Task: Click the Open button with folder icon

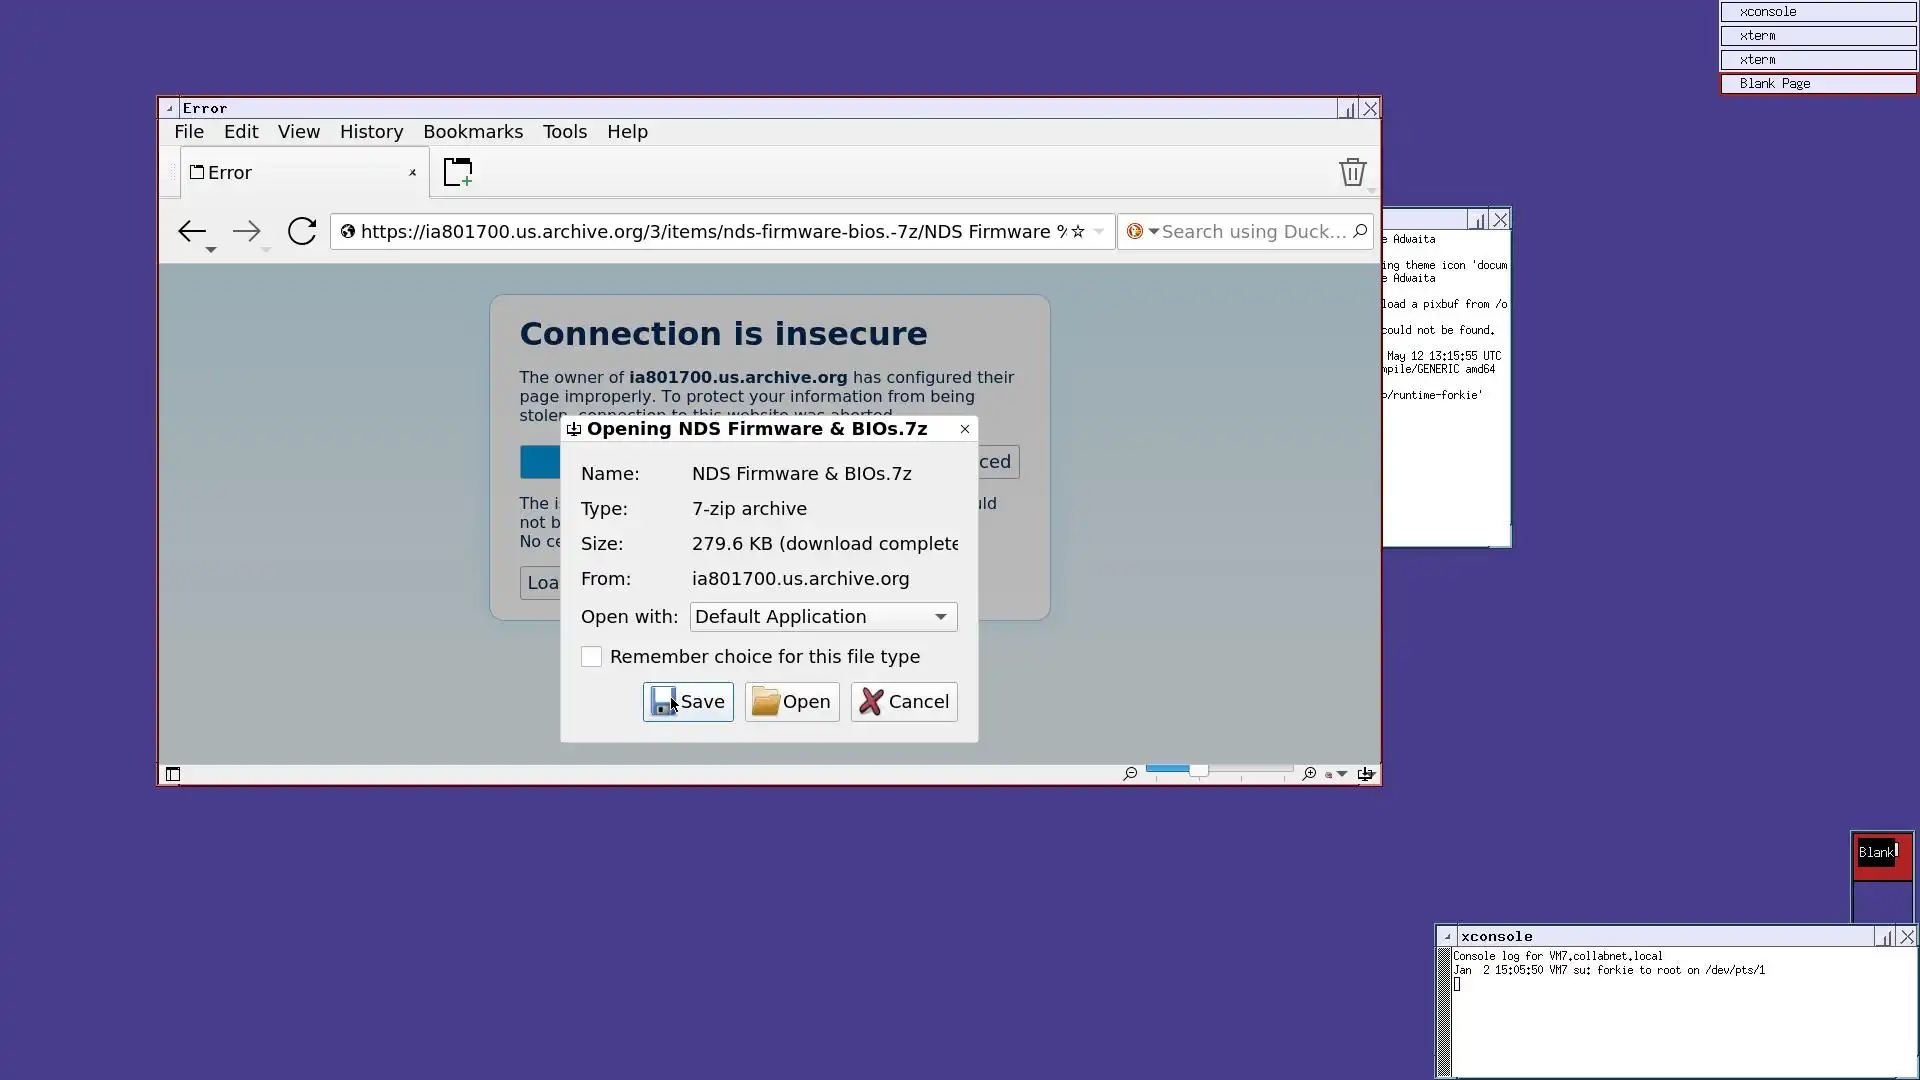Action: (791, 702)
